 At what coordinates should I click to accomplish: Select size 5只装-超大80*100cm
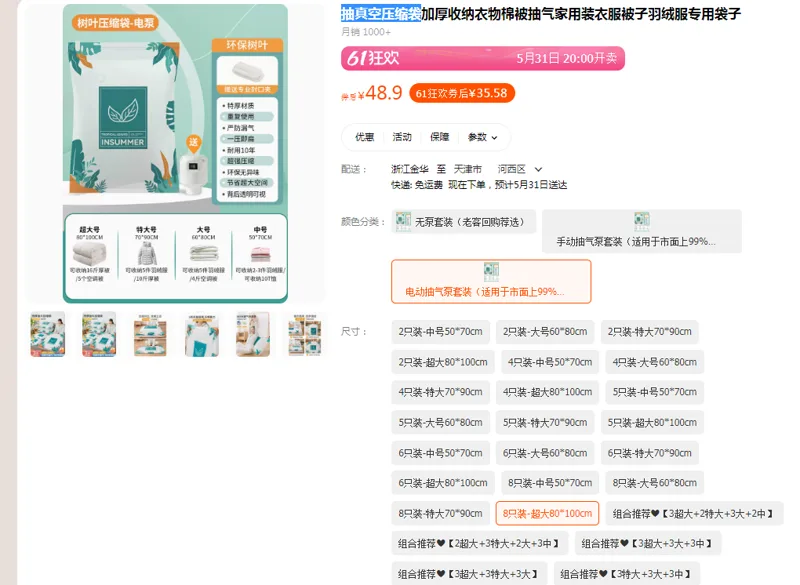pyautogui.click(x=652, y=423)
